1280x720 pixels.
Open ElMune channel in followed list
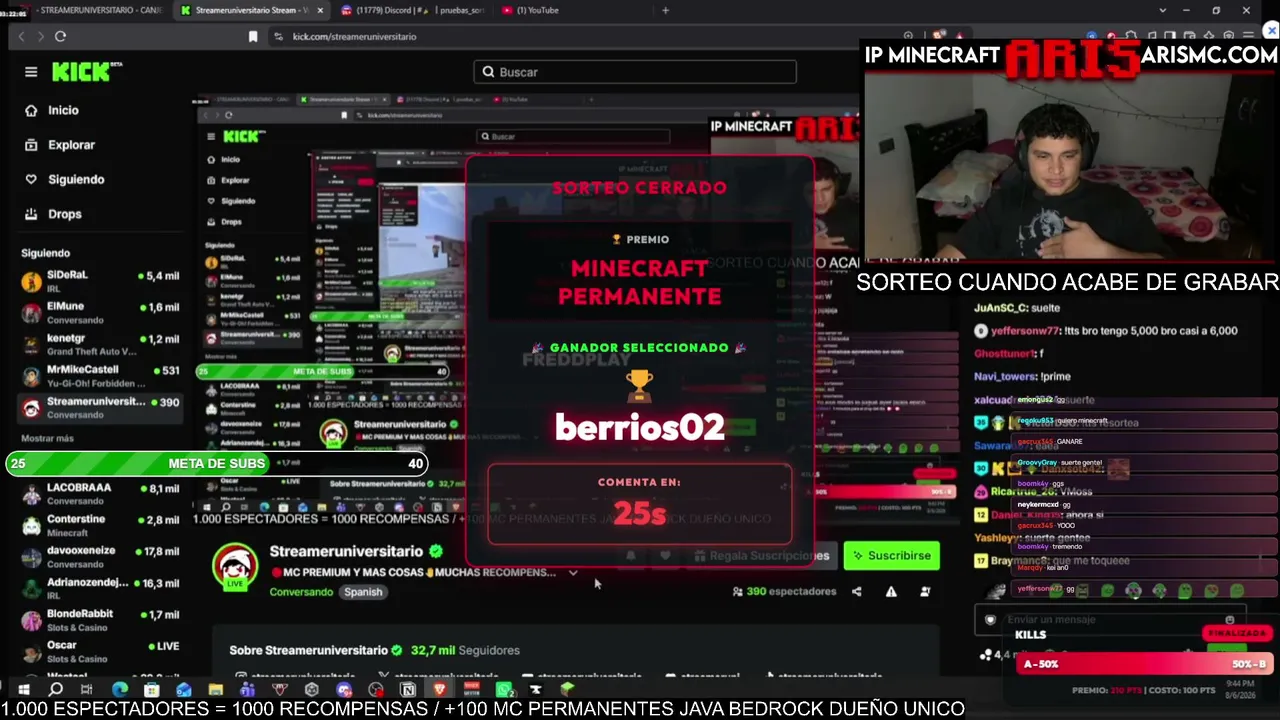click(x=100, y=312)
